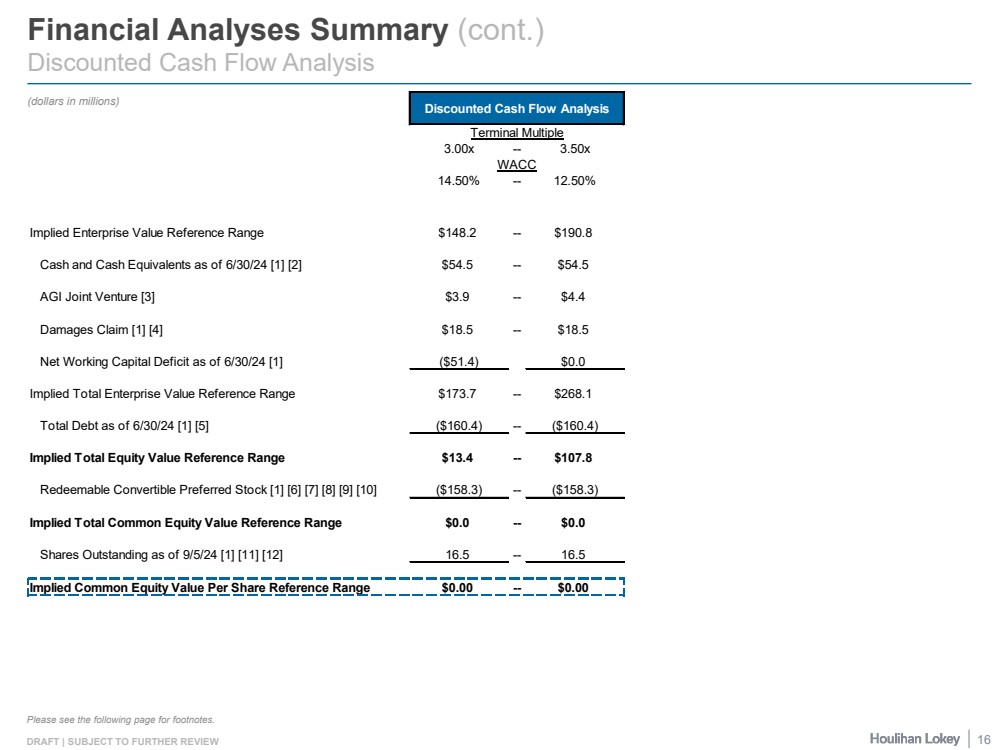Click the Implied Common Equity Value Per Share label

(200, 588)
